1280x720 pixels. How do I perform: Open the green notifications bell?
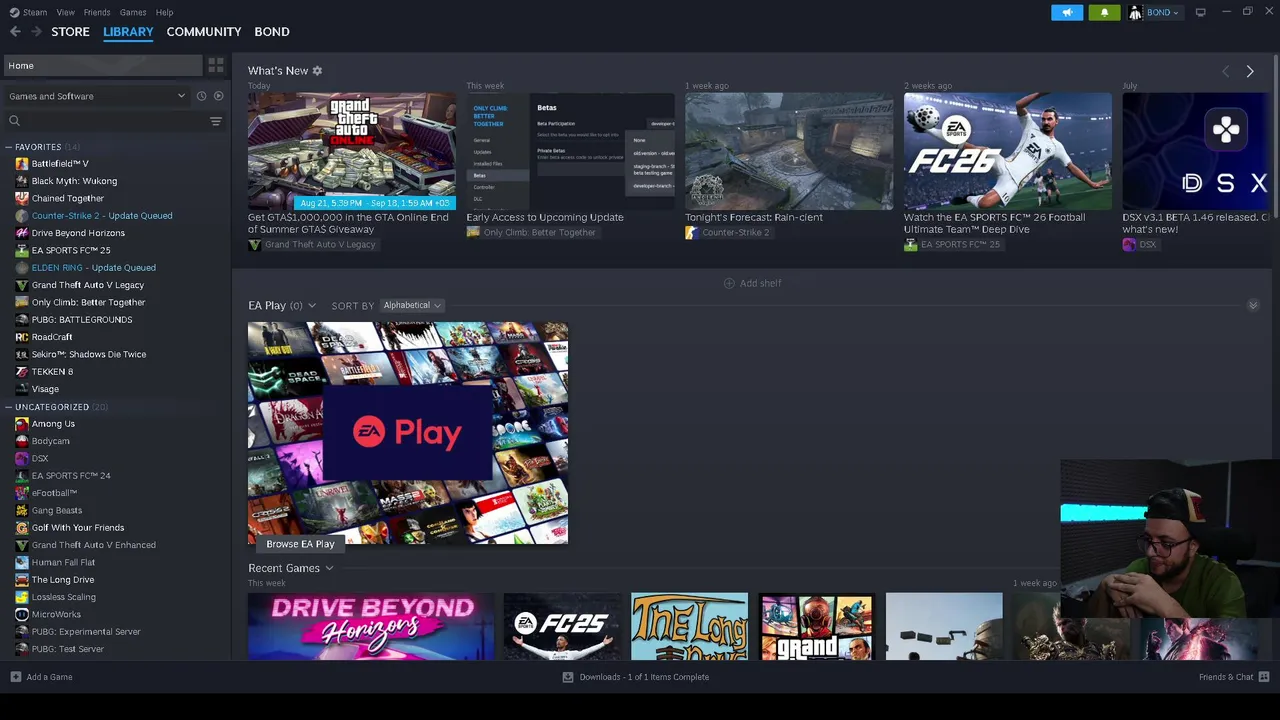tap(1104, 12)
